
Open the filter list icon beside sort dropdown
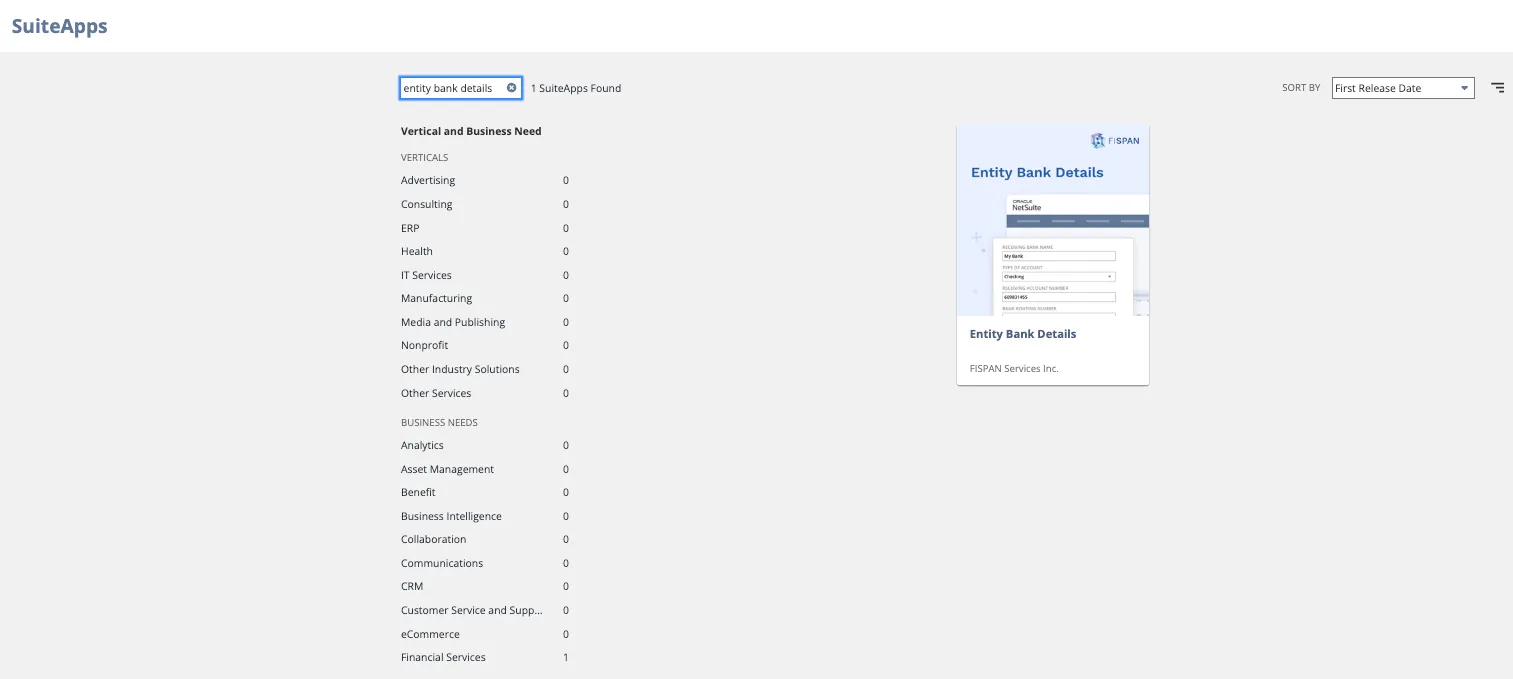click(x=1498, y=88)
